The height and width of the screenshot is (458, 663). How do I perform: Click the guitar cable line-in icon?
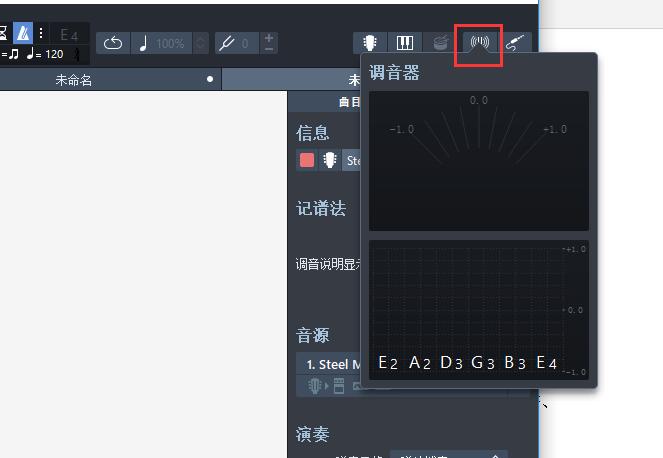pos(516,43)
